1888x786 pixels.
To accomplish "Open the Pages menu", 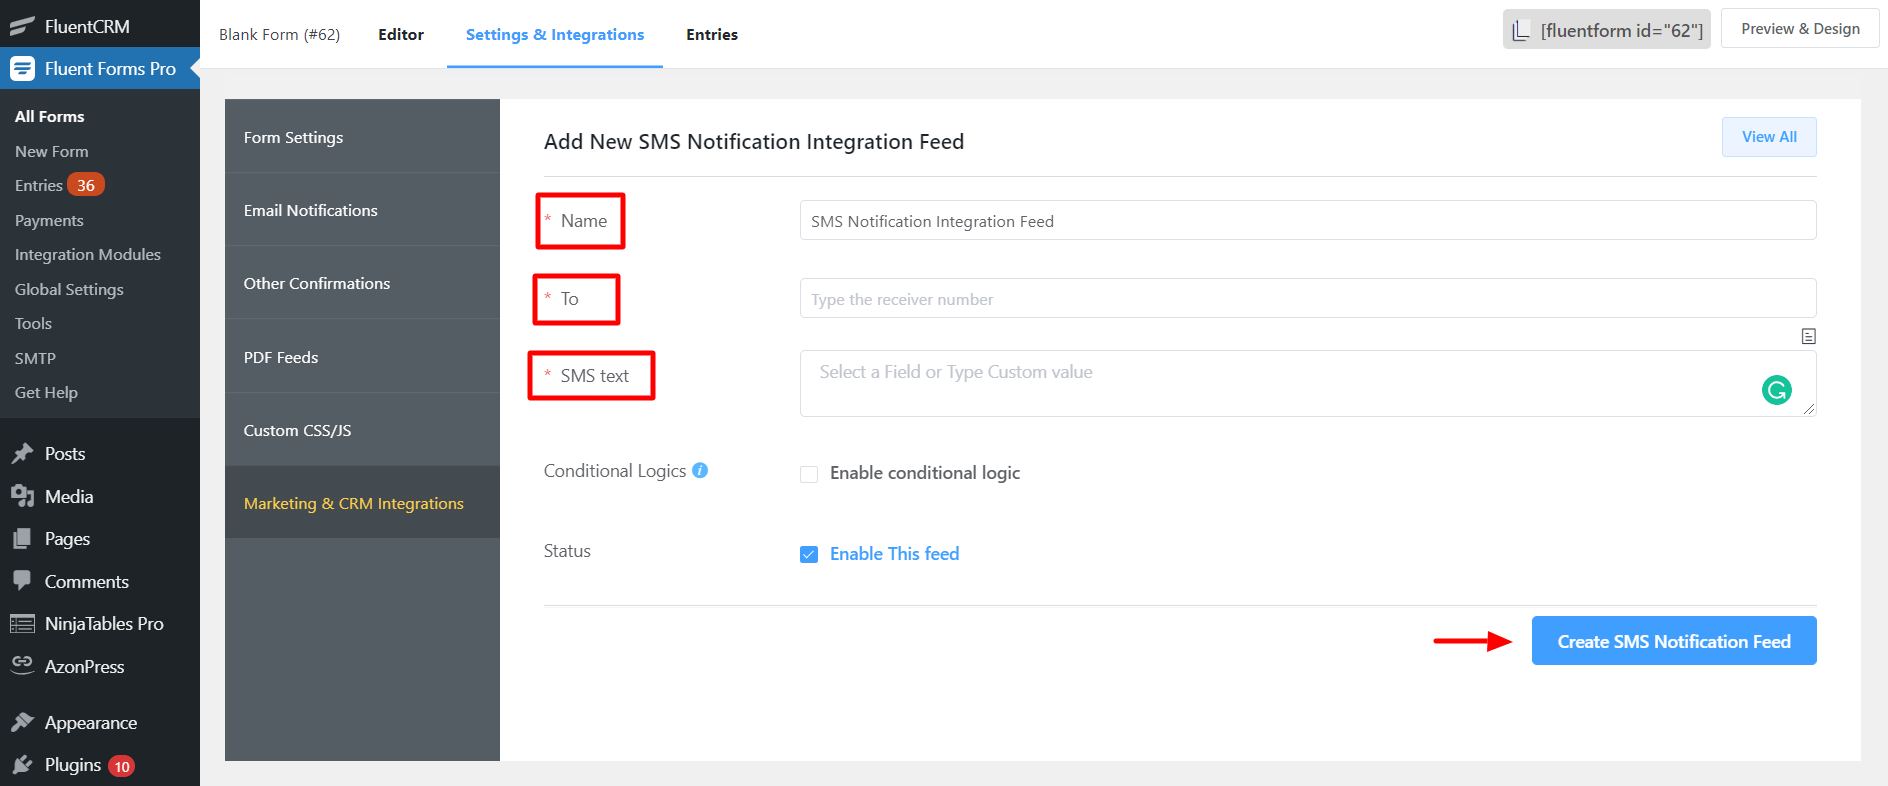I will [100, 539].
